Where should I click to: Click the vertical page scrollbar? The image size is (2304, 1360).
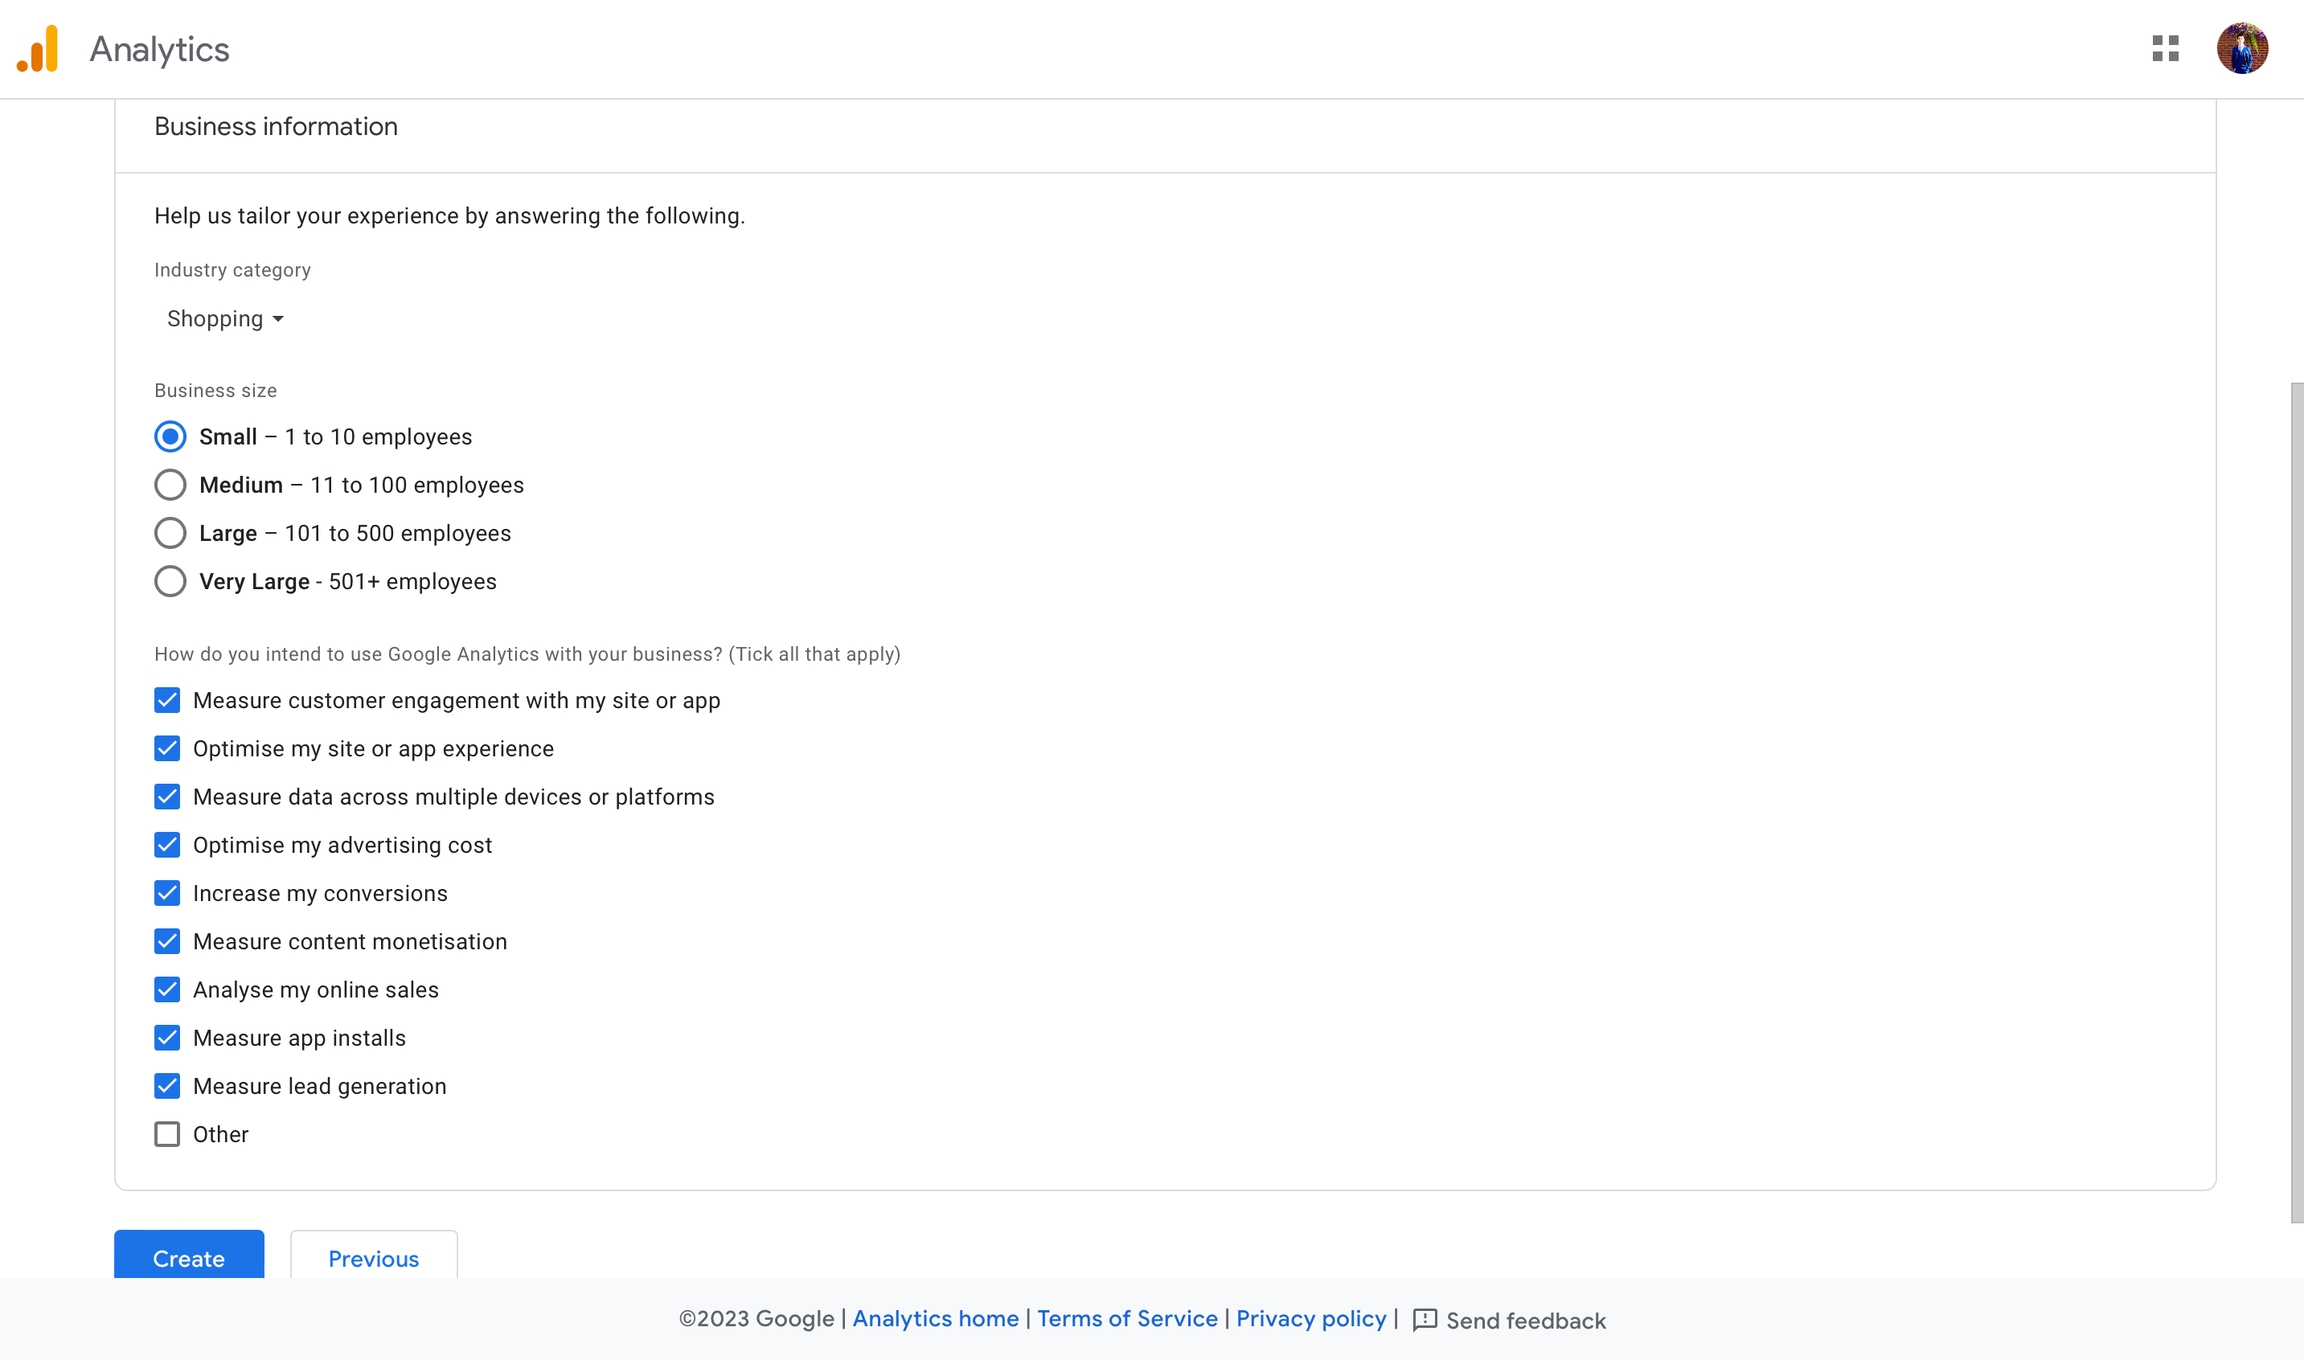2296,800
